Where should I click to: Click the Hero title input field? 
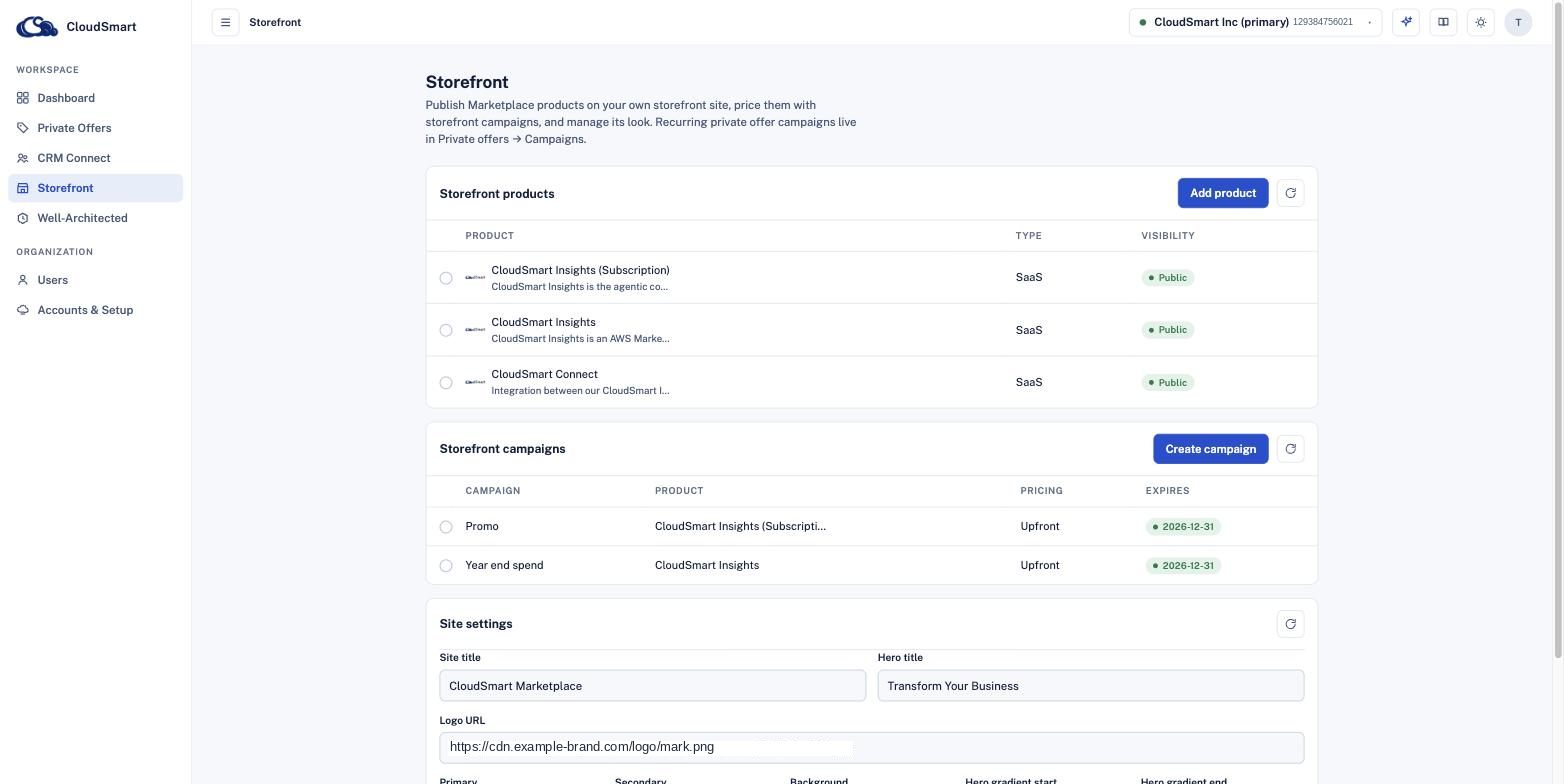[x=1091, y=686]
